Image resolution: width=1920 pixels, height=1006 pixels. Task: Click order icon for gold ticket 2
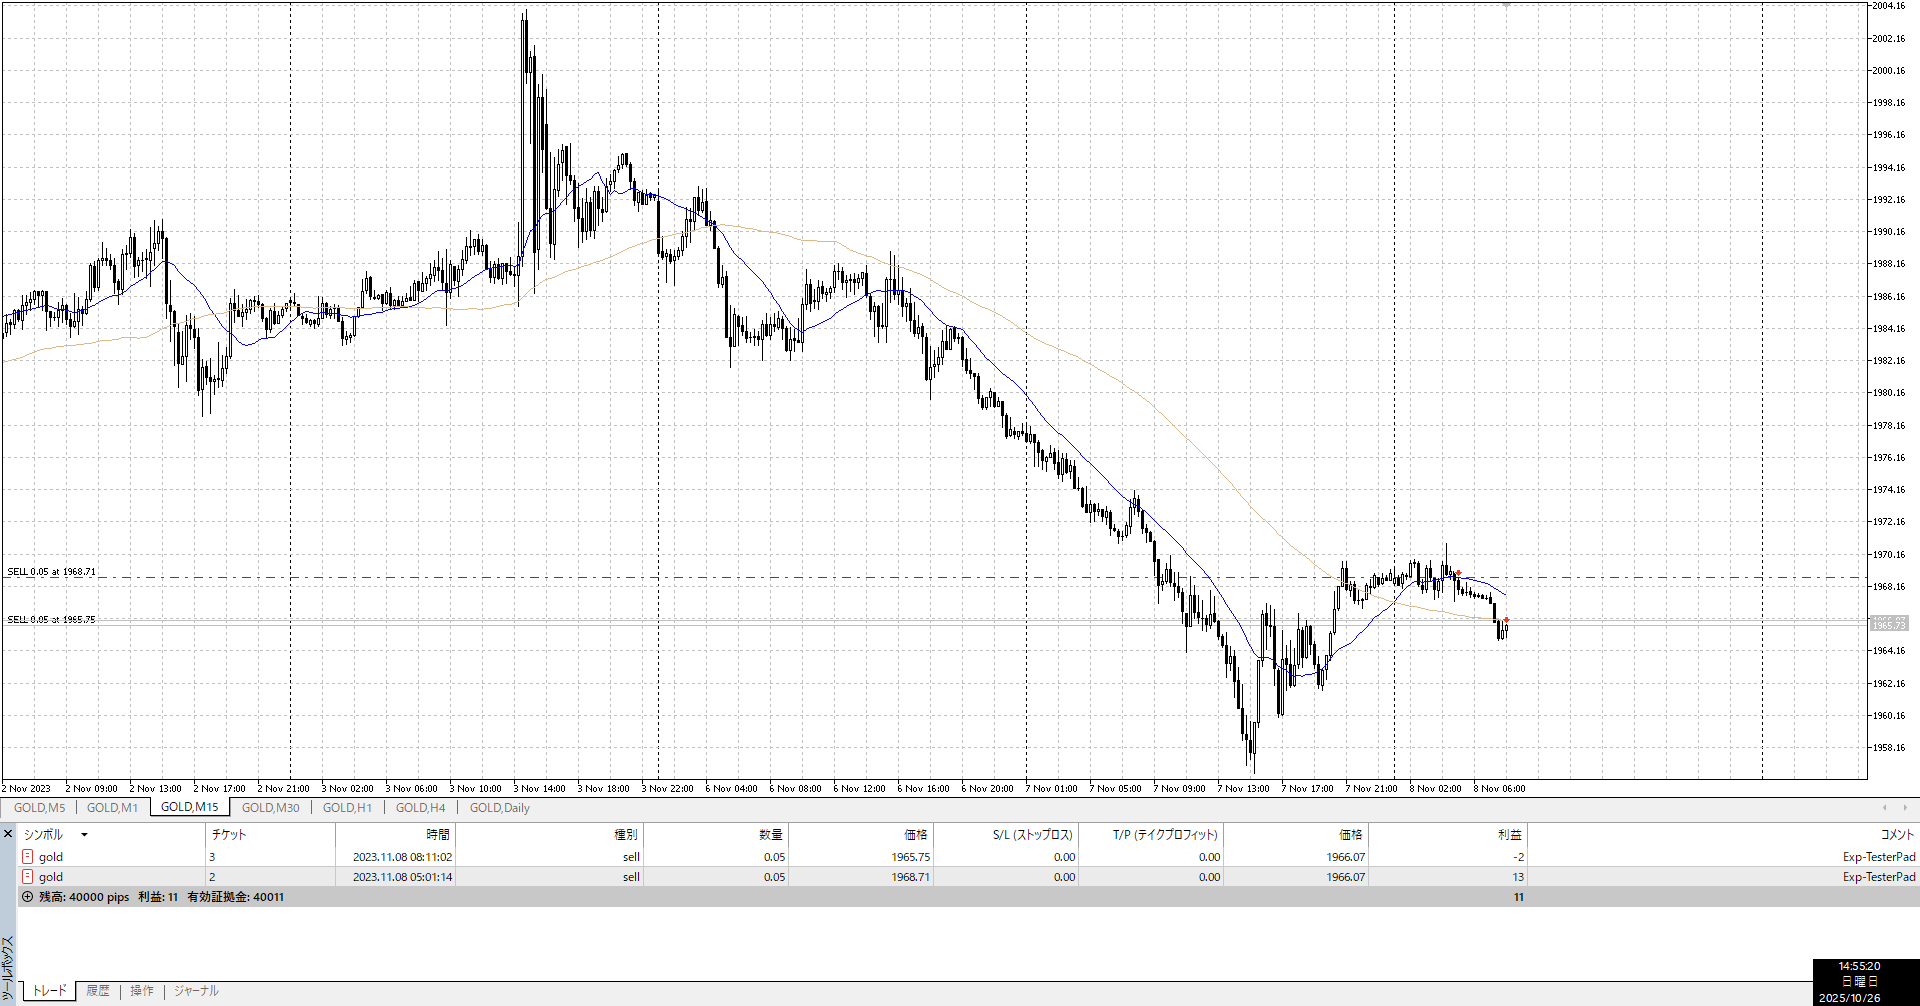28,877
